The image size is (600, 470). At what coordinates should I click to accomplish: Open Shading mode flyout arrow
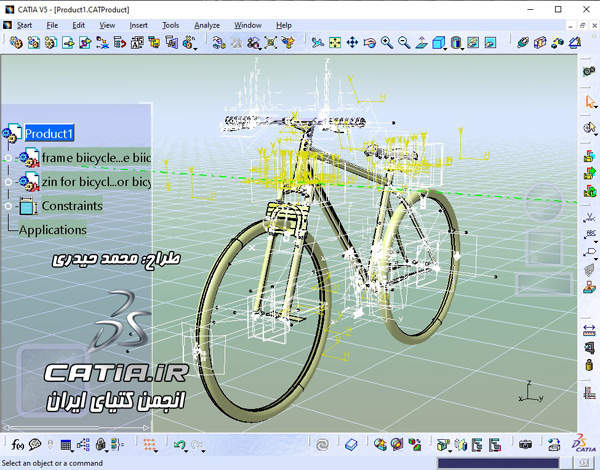pos(463,49)
